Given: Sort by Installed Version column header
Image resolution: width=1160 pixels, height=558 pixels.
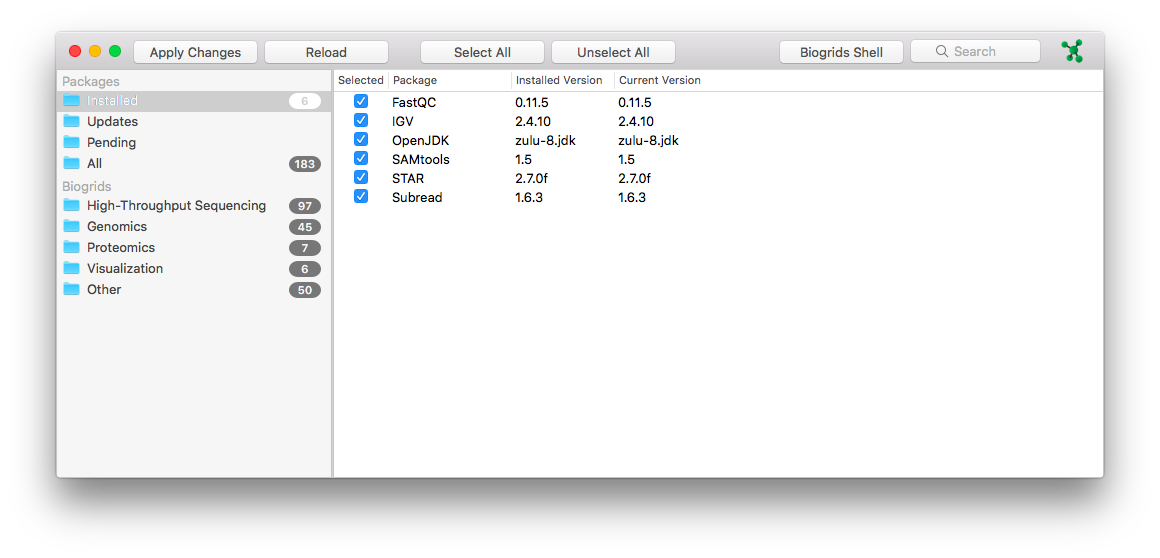Looking at the screenshot, I should pos(560,80).
